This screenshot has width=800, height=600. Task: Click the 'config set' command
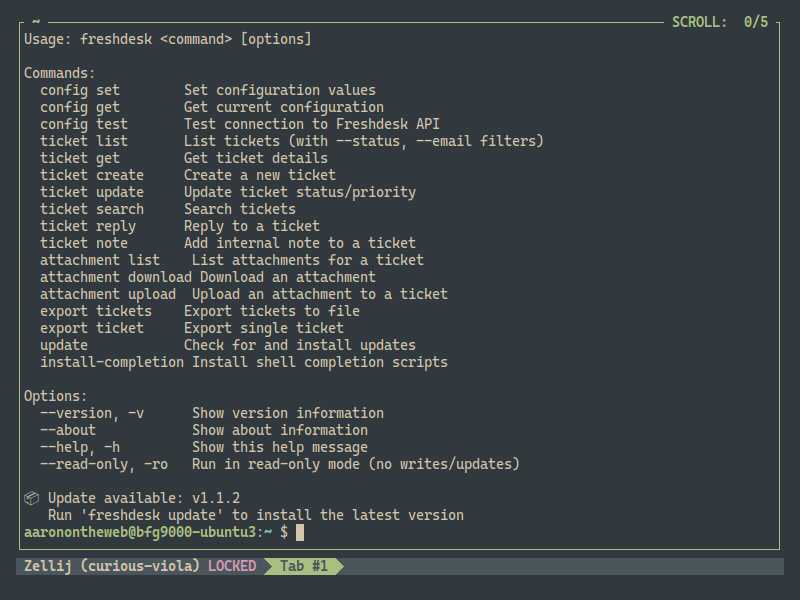pos(80,90)
